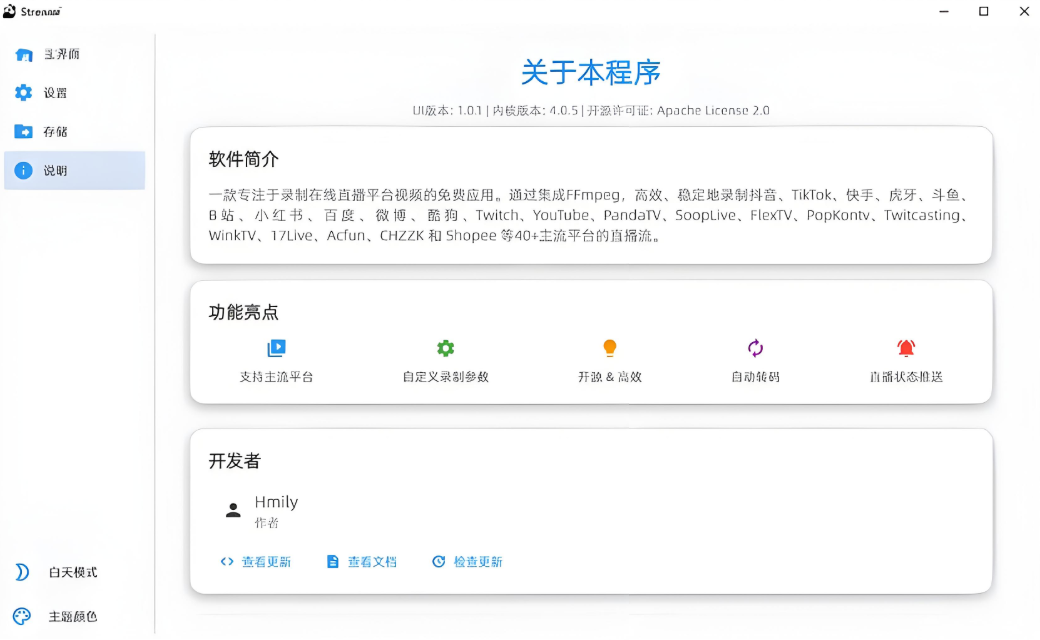This screenshot has width=1040, height=640.
Task: Click the red 直播状态推送 bell icon
Action: pos(906,348)
